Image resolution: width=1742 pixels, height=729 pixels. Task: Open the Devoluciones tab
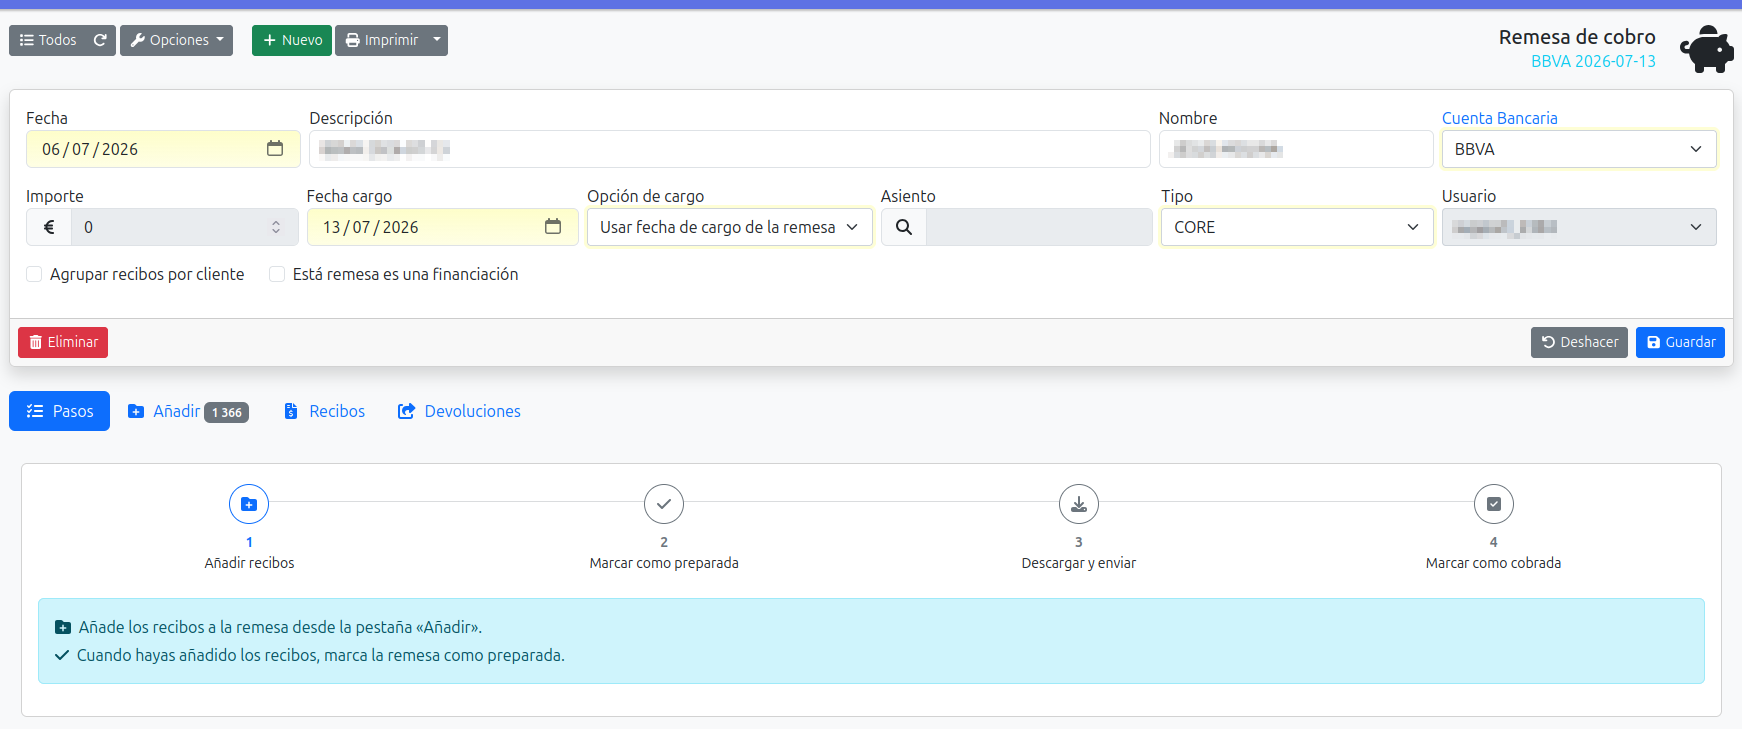point(459,411)
